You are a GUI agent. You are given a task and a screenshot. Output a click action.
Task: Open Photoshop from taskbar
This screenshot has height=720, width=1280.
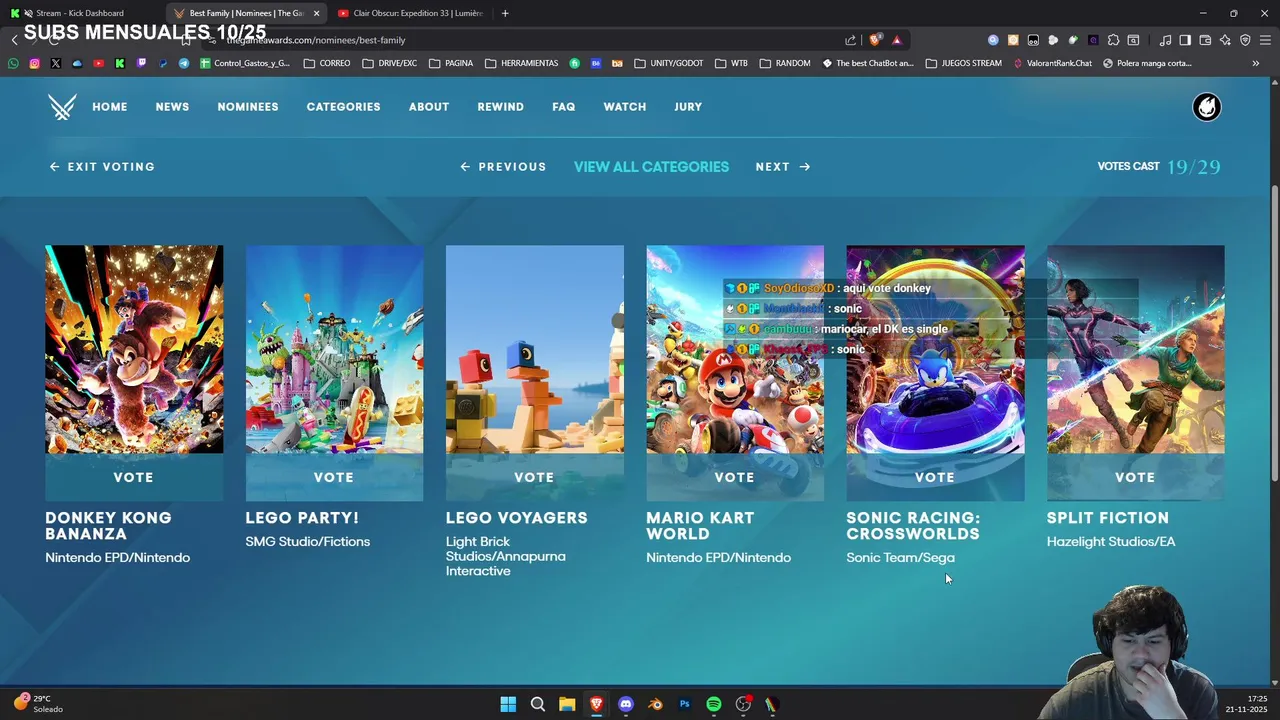click(x=684, y=704)
